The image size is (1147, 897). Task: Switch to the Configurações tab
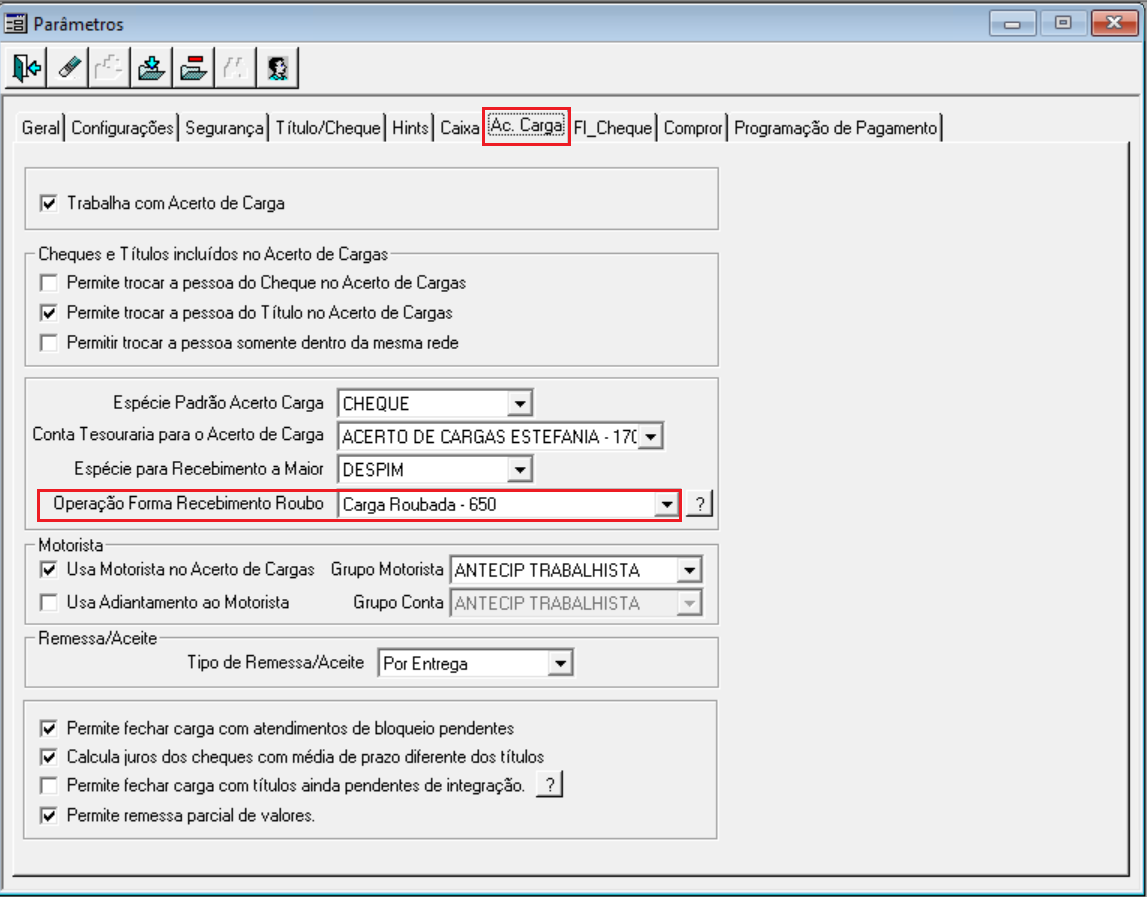(122, 128)
